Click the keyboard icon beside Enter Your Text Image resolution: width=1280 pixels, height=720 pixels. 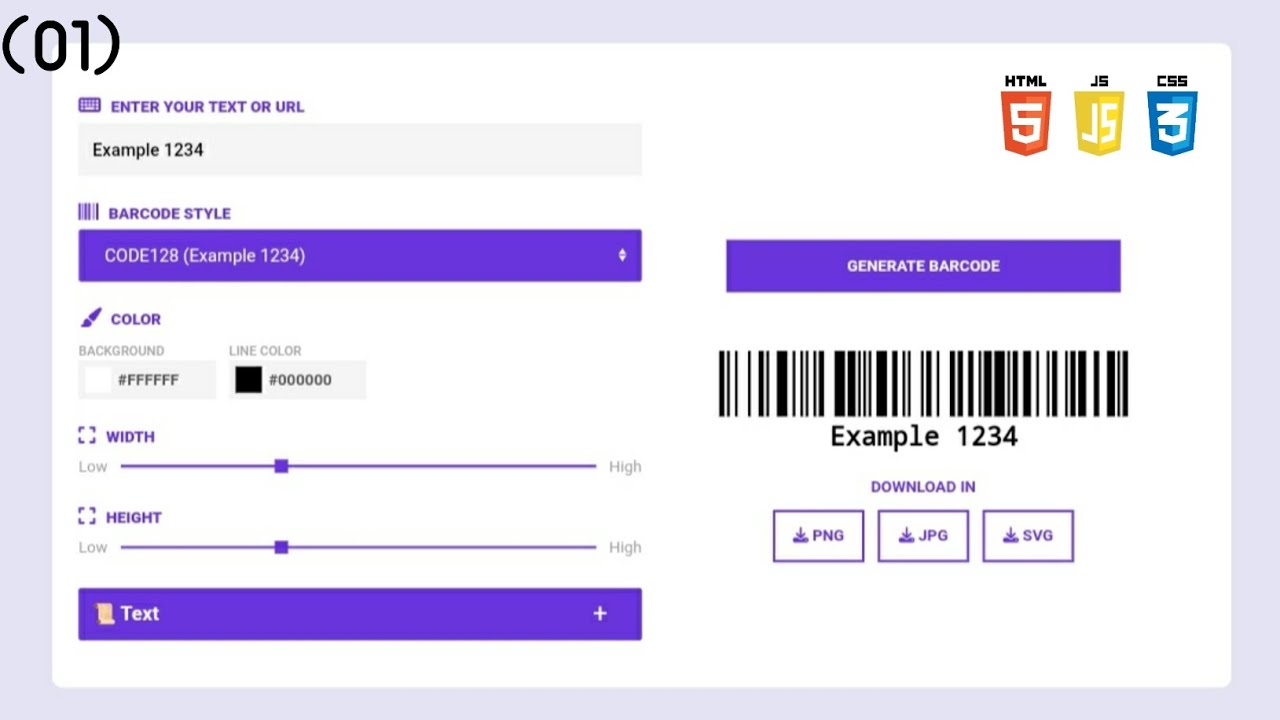[89, 105]
